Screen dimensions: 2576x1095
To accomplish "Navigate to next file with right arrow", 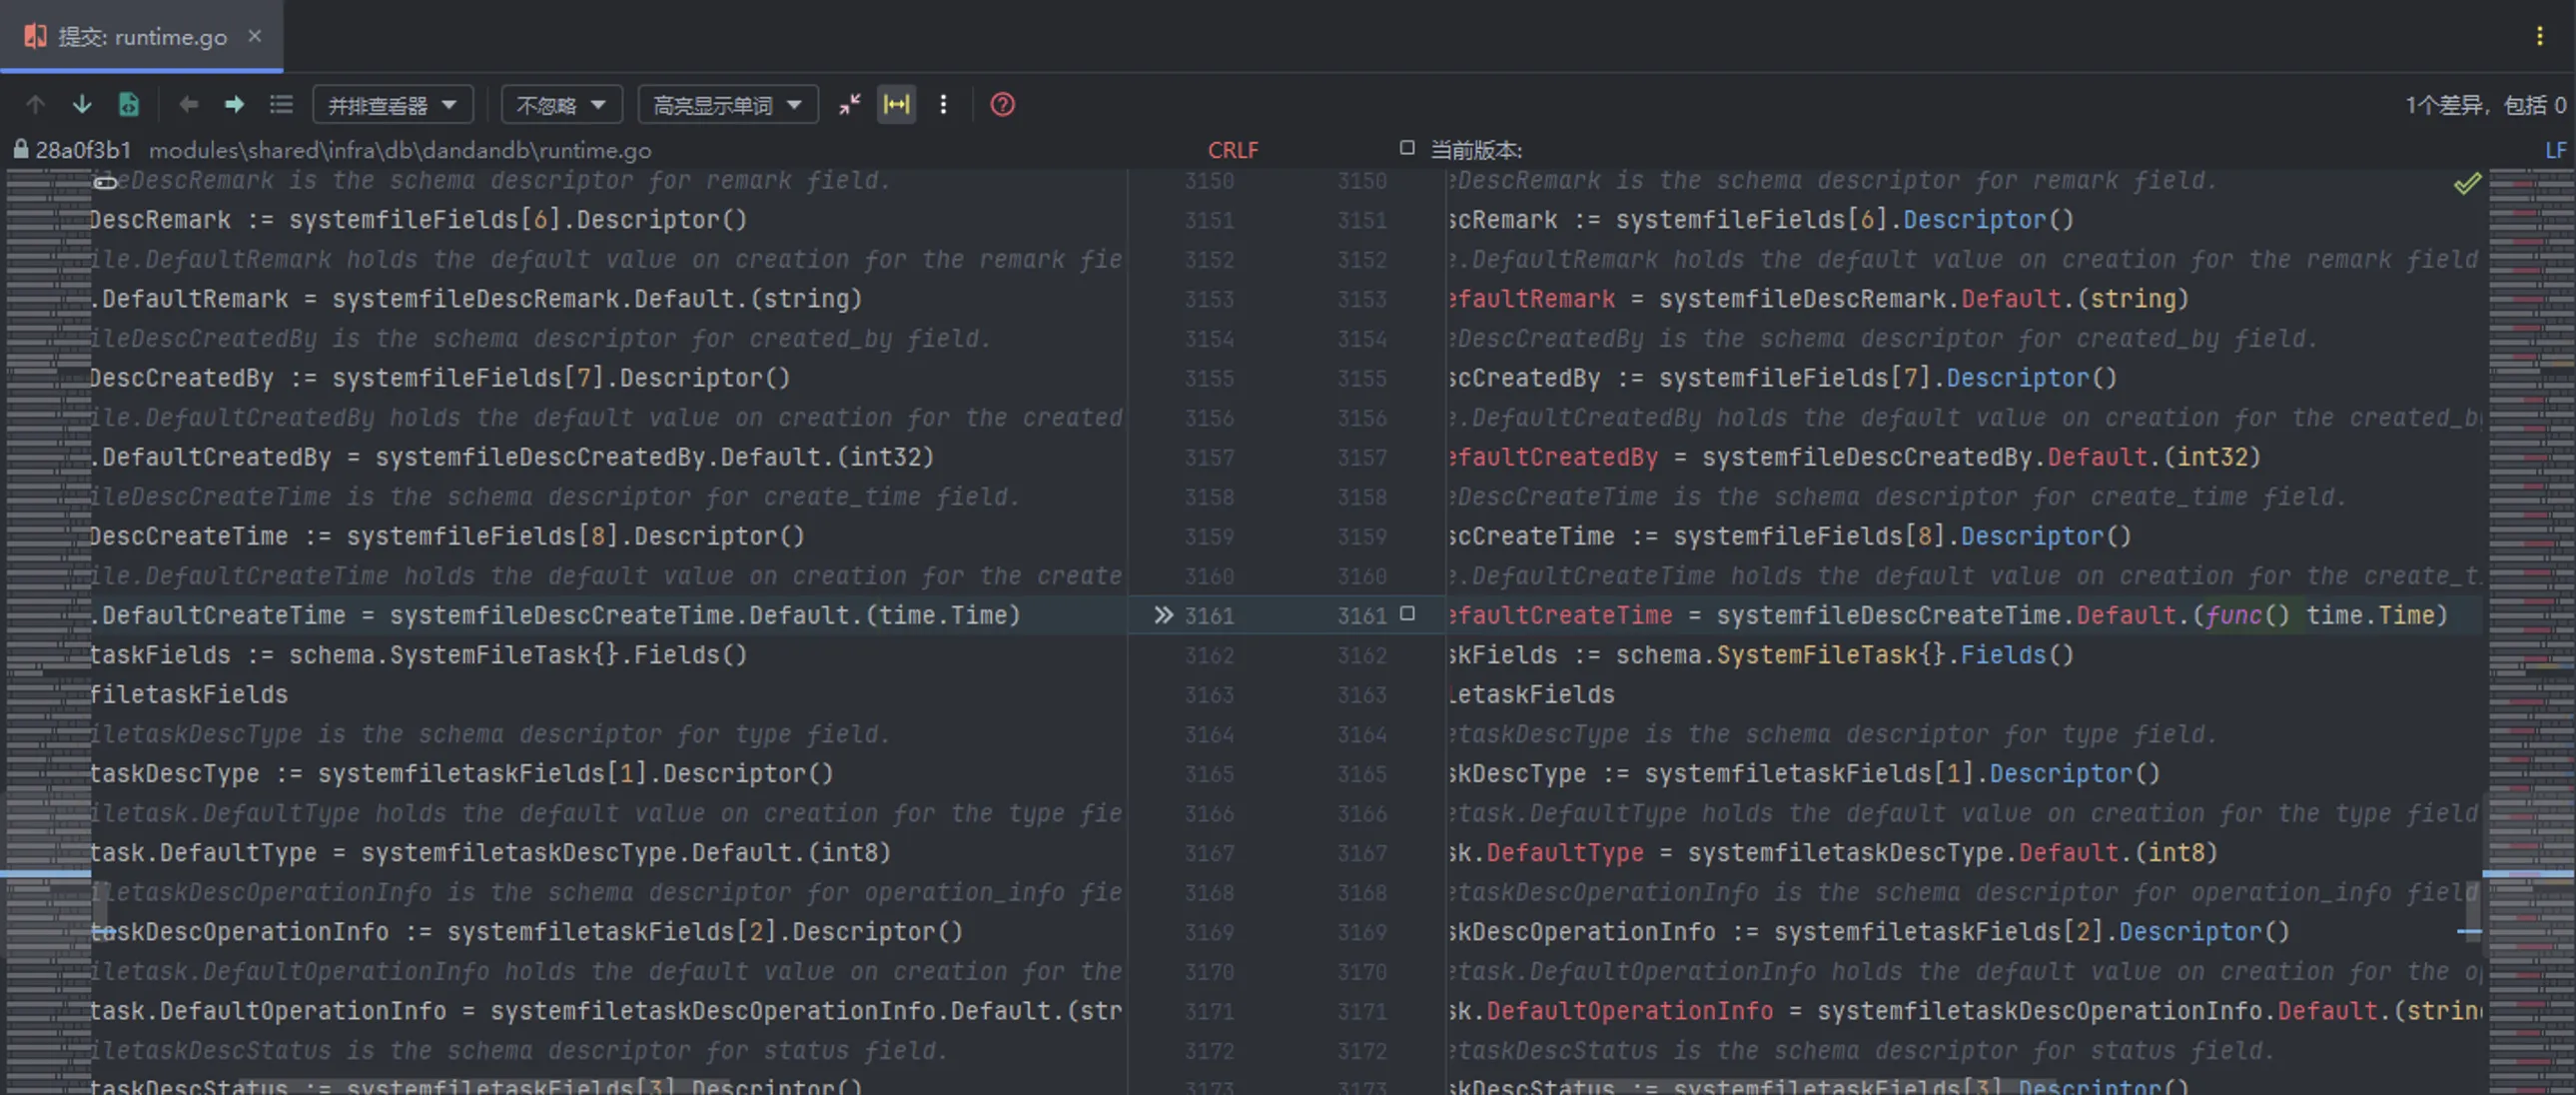I will (x=234, y=104).
